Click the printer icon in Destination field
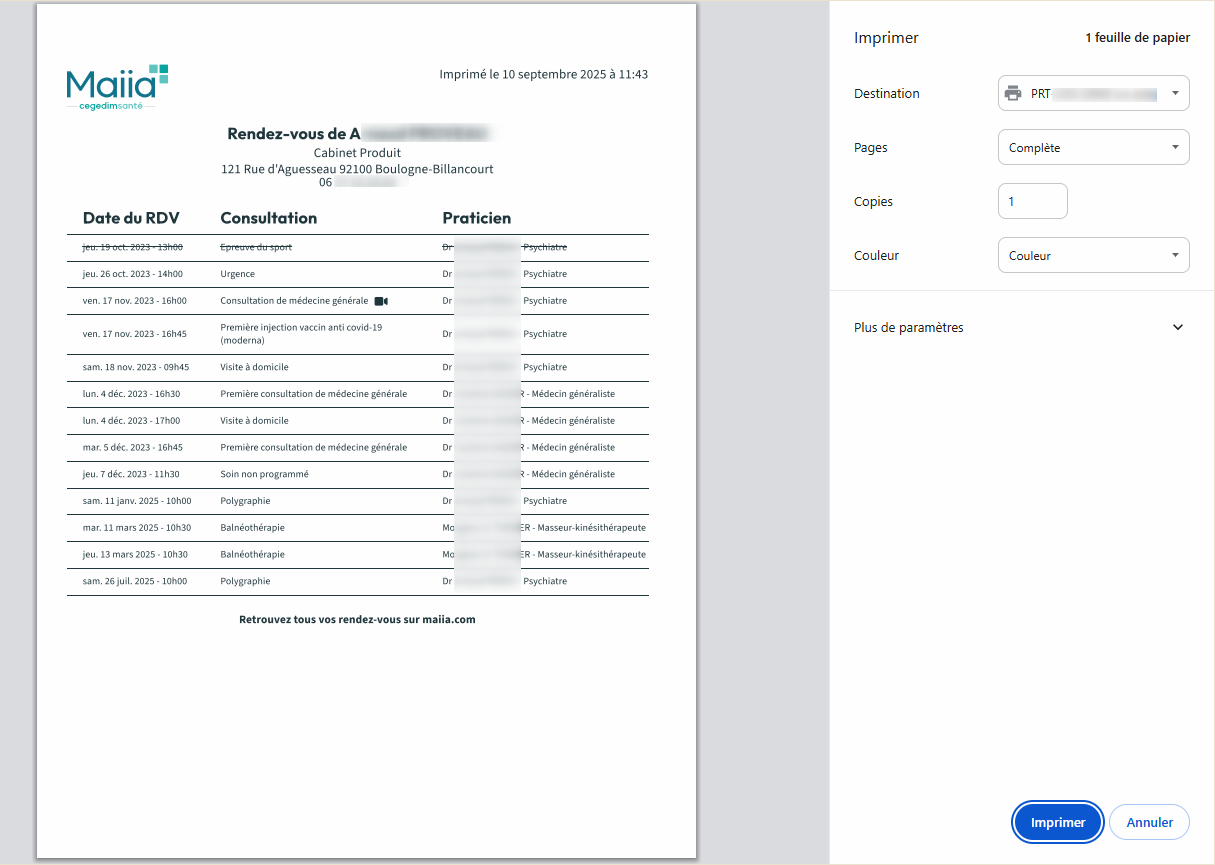 coord(1013,94)
